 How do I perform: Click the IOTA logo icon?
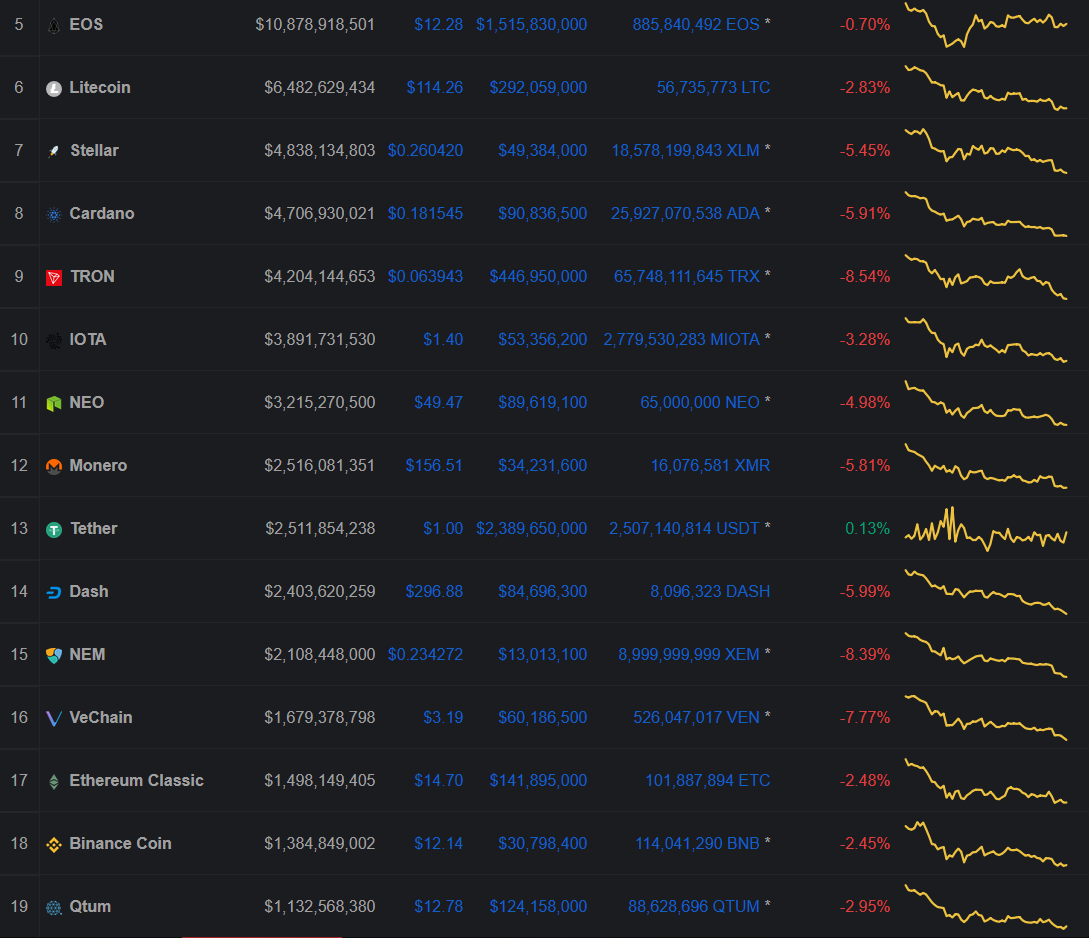tap(53, 340)
